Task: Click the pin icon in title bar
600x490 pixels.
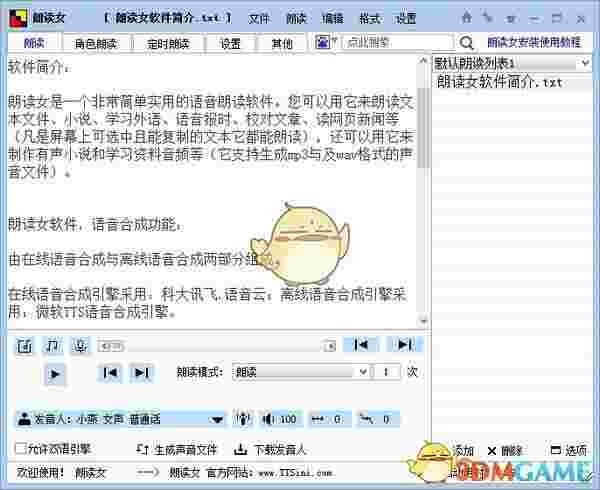Action: [488, 17]
